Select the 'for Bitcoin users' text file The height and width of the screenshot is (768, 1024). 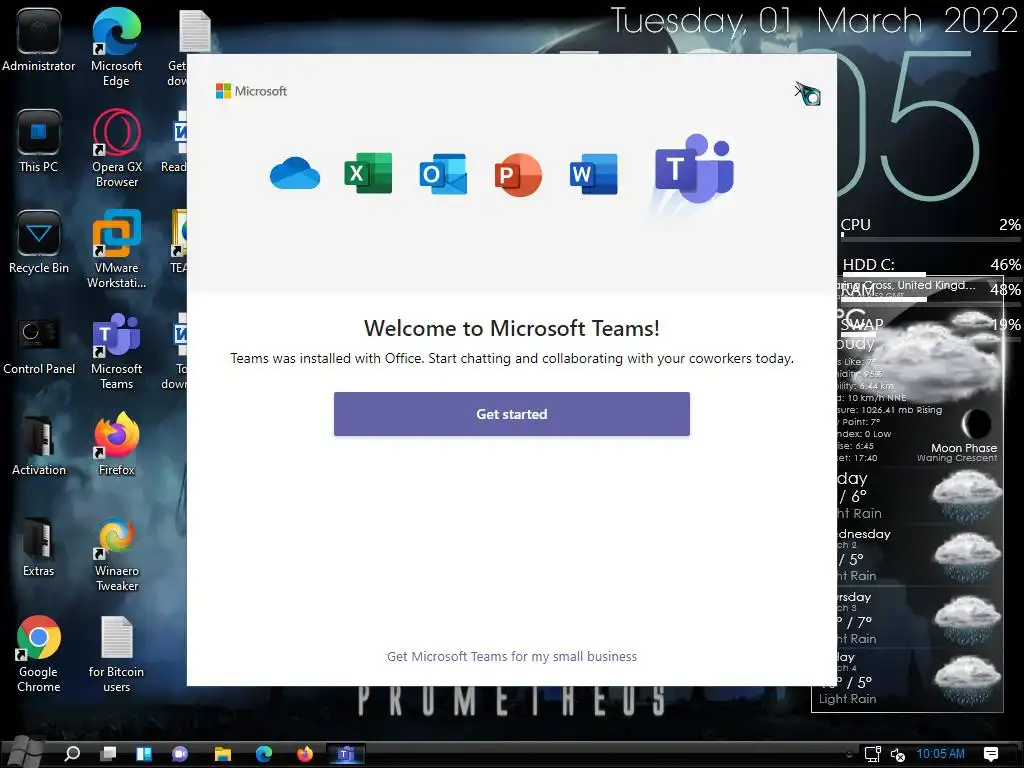[116, 654]
